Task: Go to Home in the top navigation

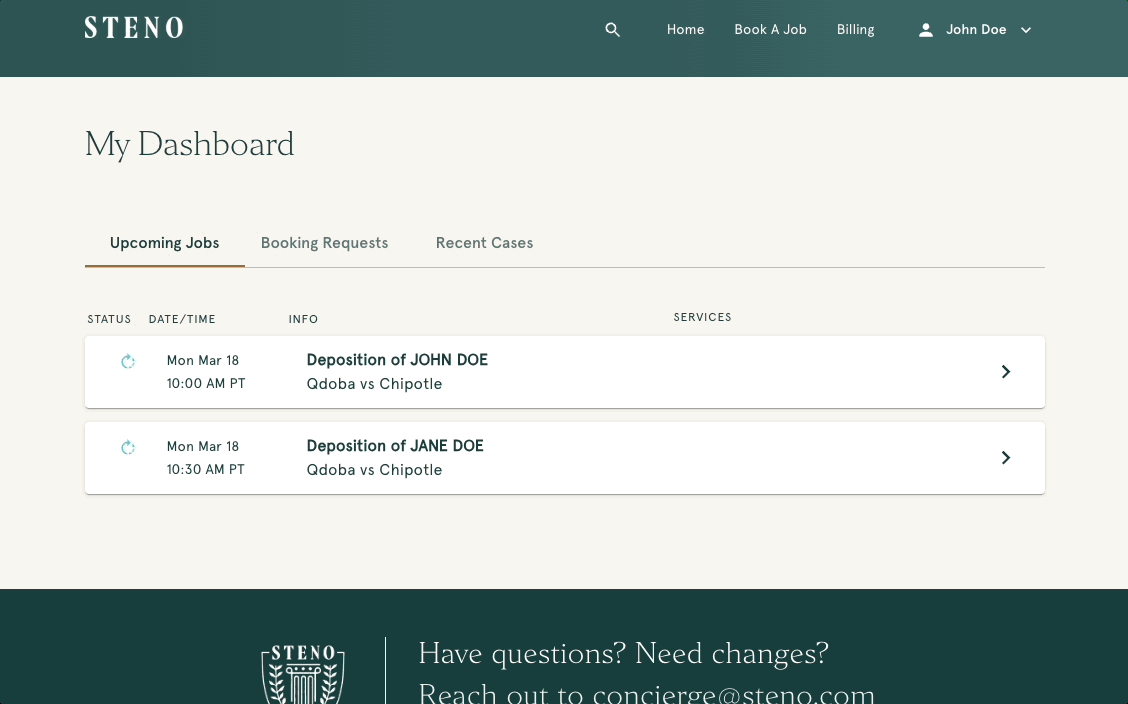Action: 685,30
